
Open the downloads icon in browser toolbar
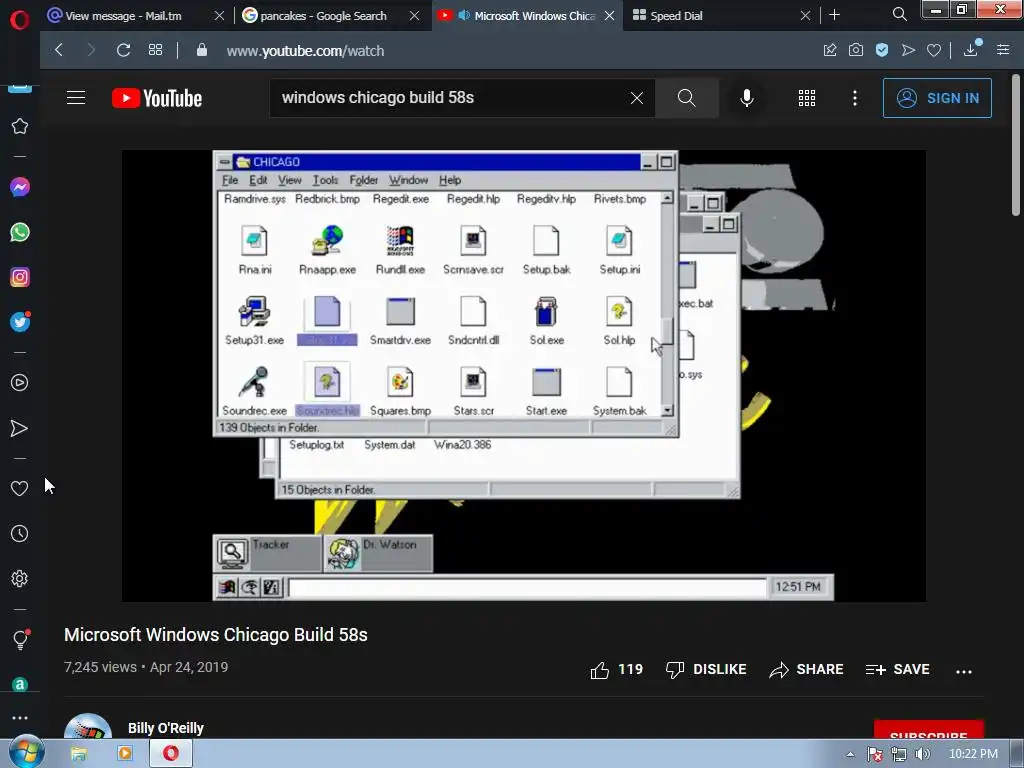tap(971, 50)
